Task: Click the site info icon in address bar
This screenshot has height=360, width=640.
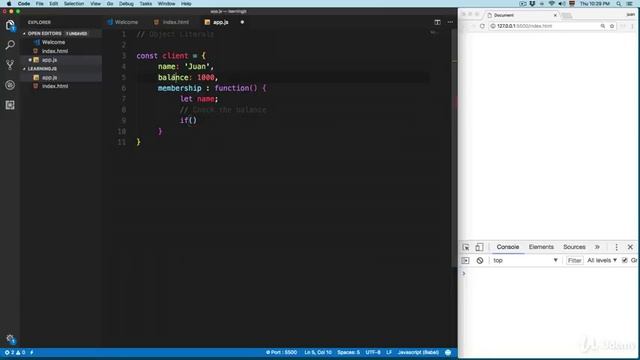Action: pyautogui.click(x=493, y=26)
